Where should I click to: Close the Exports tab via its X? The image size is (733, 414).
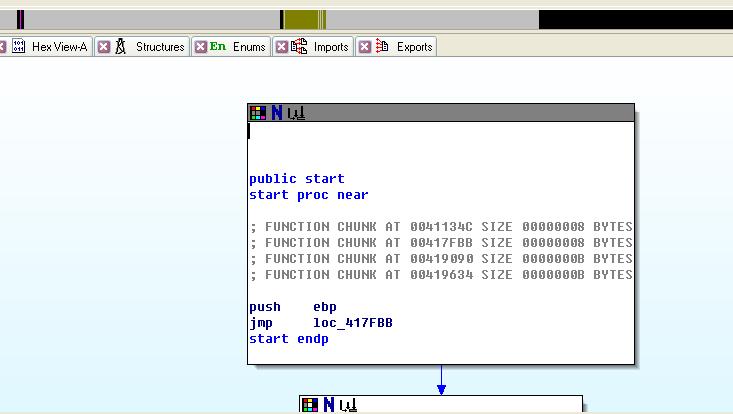(x=365, y=47)
